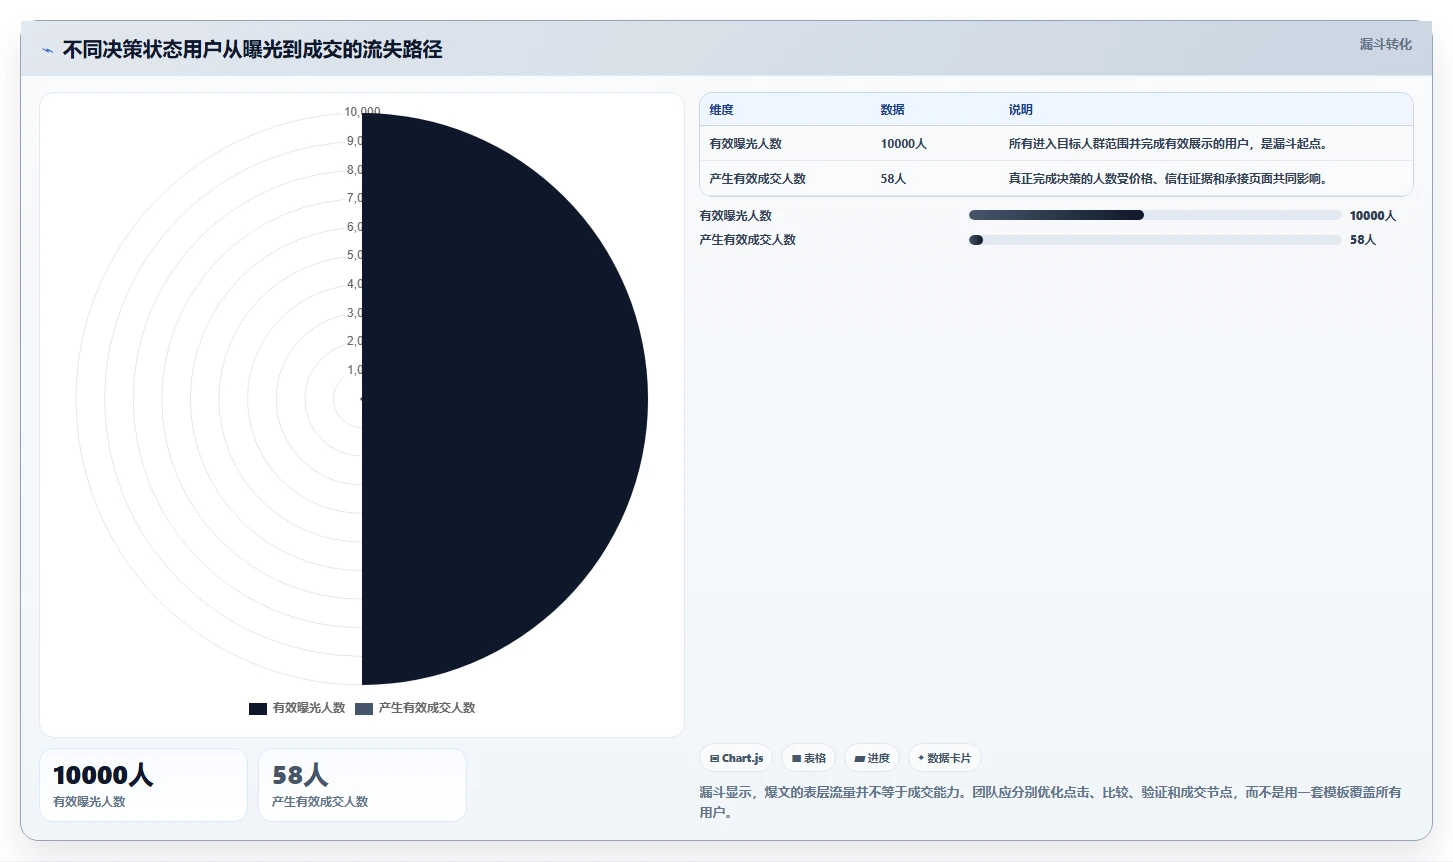Click the 产生有效成交人数 progress row label
Viewport: 1453px width, 862px height.
(747, 240)
